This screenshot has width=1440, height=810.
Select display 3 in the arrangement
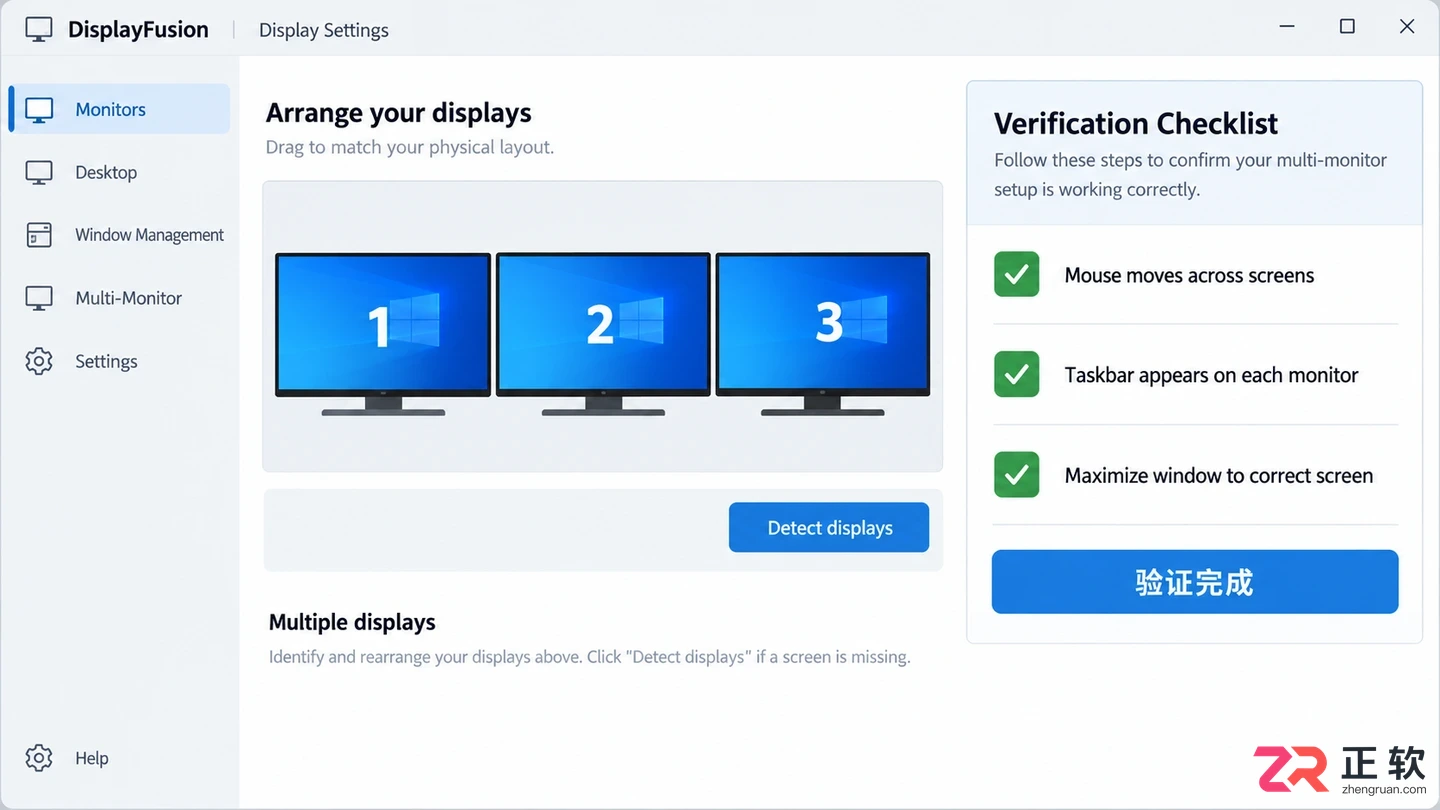823,334
